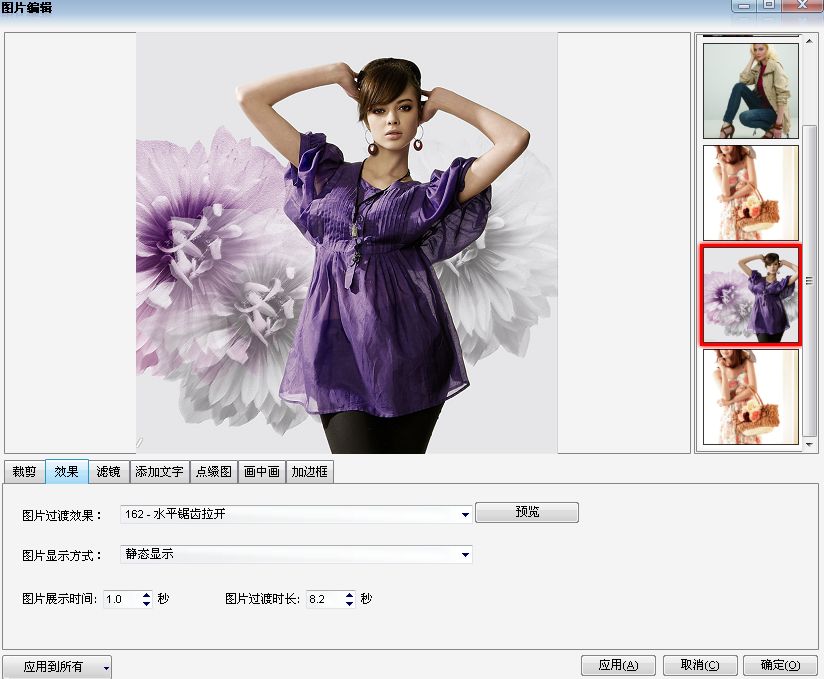The image size is (824, 679).
Task: Increase 图片展示时间 with the up arrow
Action: coord(147,595)
